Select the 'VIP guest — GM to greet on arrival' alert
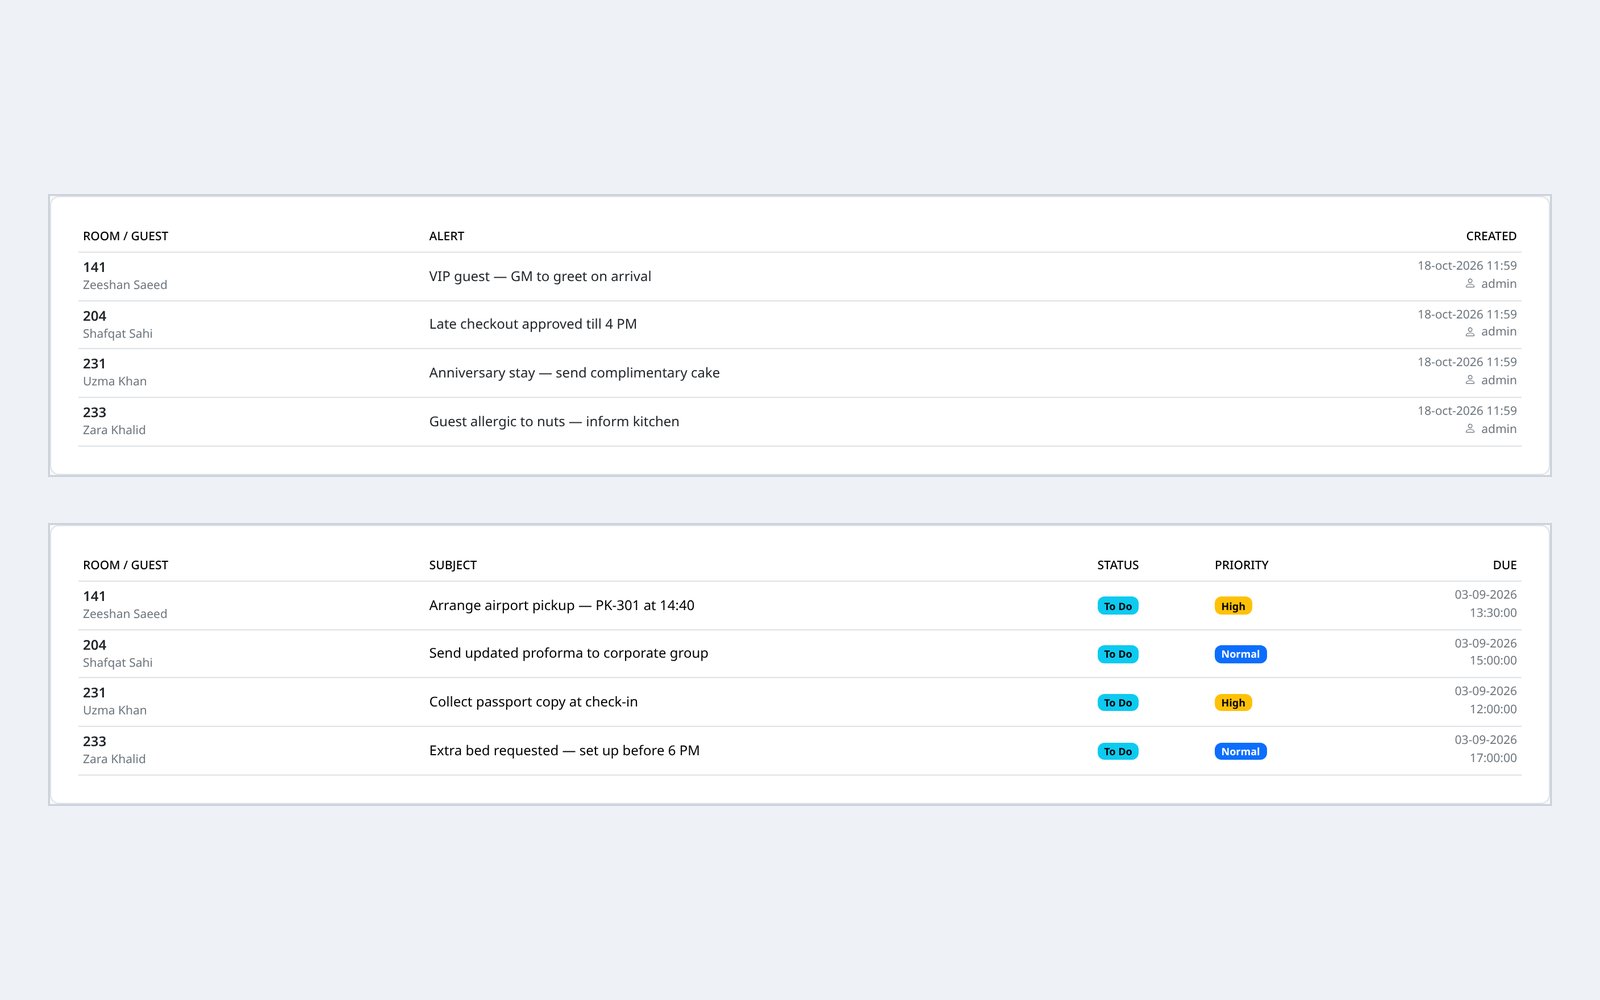Image resolution: width=1600 pixels, height=1000 pixels. (540, 276)
